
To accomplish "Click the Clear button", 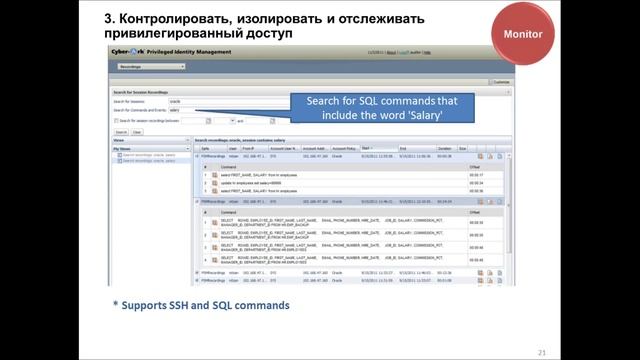I will tap(137, 132).
